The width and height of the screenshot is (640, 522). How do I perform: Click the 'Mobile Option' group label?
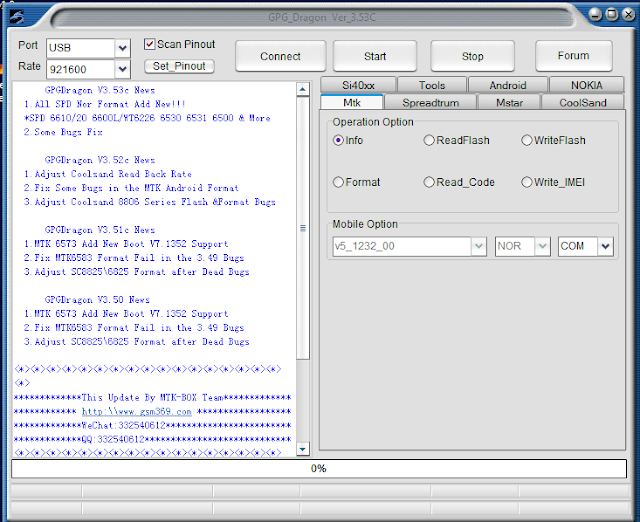[x=365, y=224]
